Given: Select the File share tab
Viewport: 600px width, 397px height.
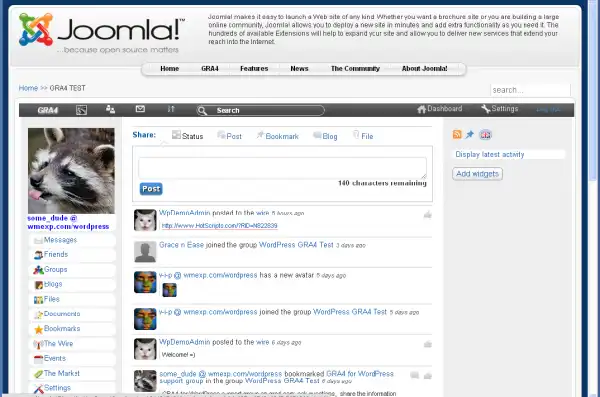Looking at the screenshot, I should 363,136.
